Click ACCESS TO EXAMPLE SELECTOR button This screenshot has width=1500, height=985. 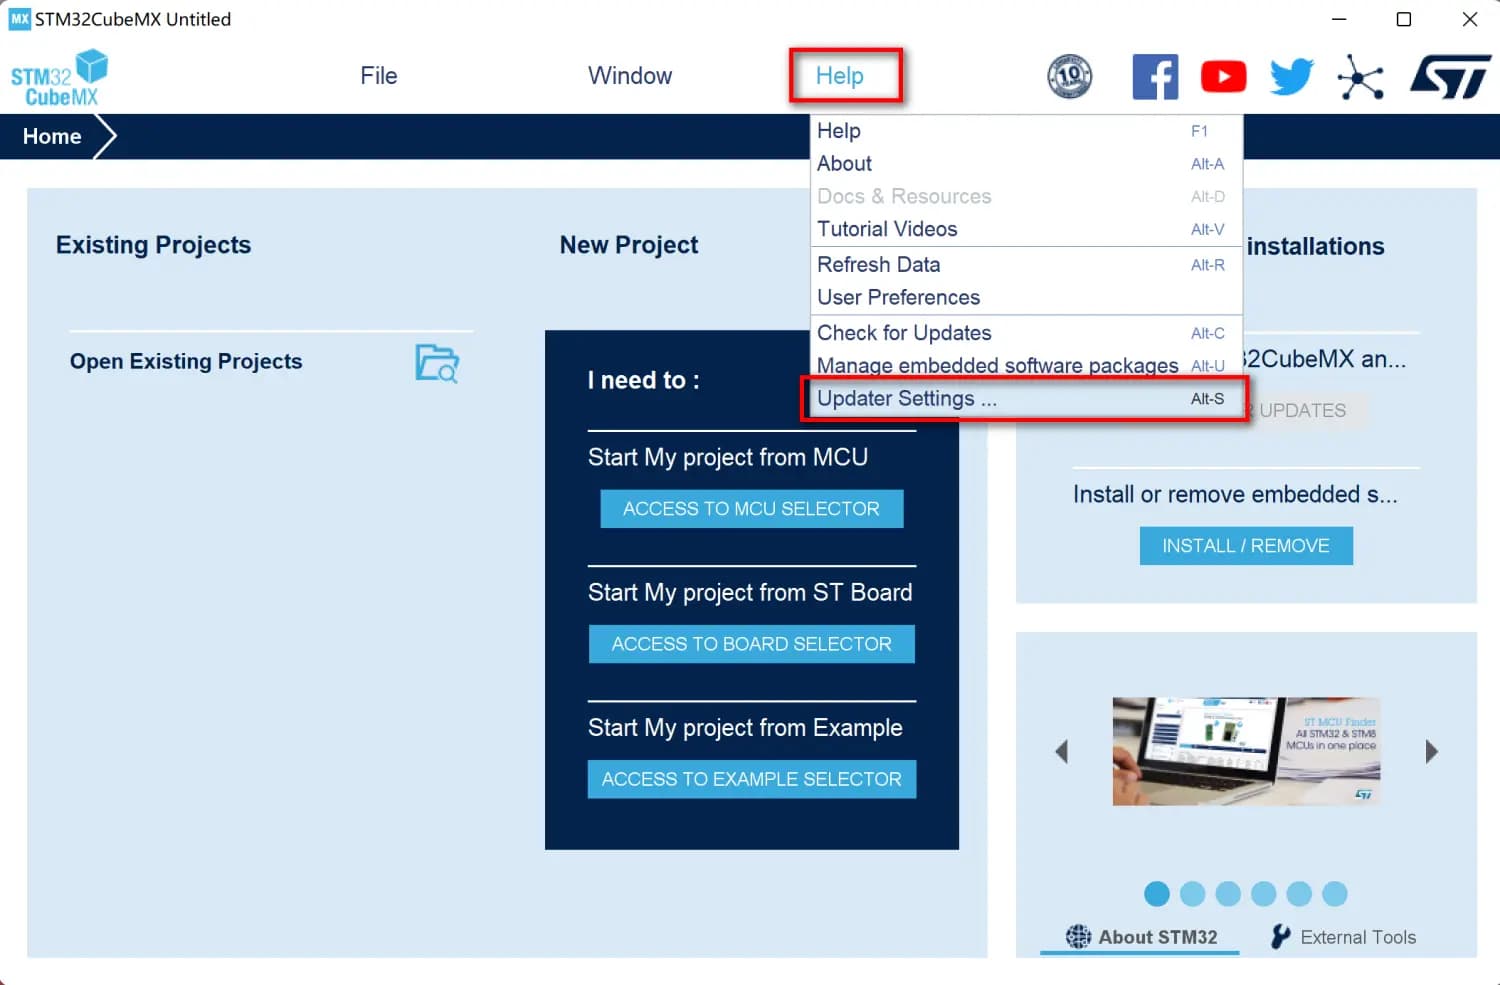[x=751, y=779]
